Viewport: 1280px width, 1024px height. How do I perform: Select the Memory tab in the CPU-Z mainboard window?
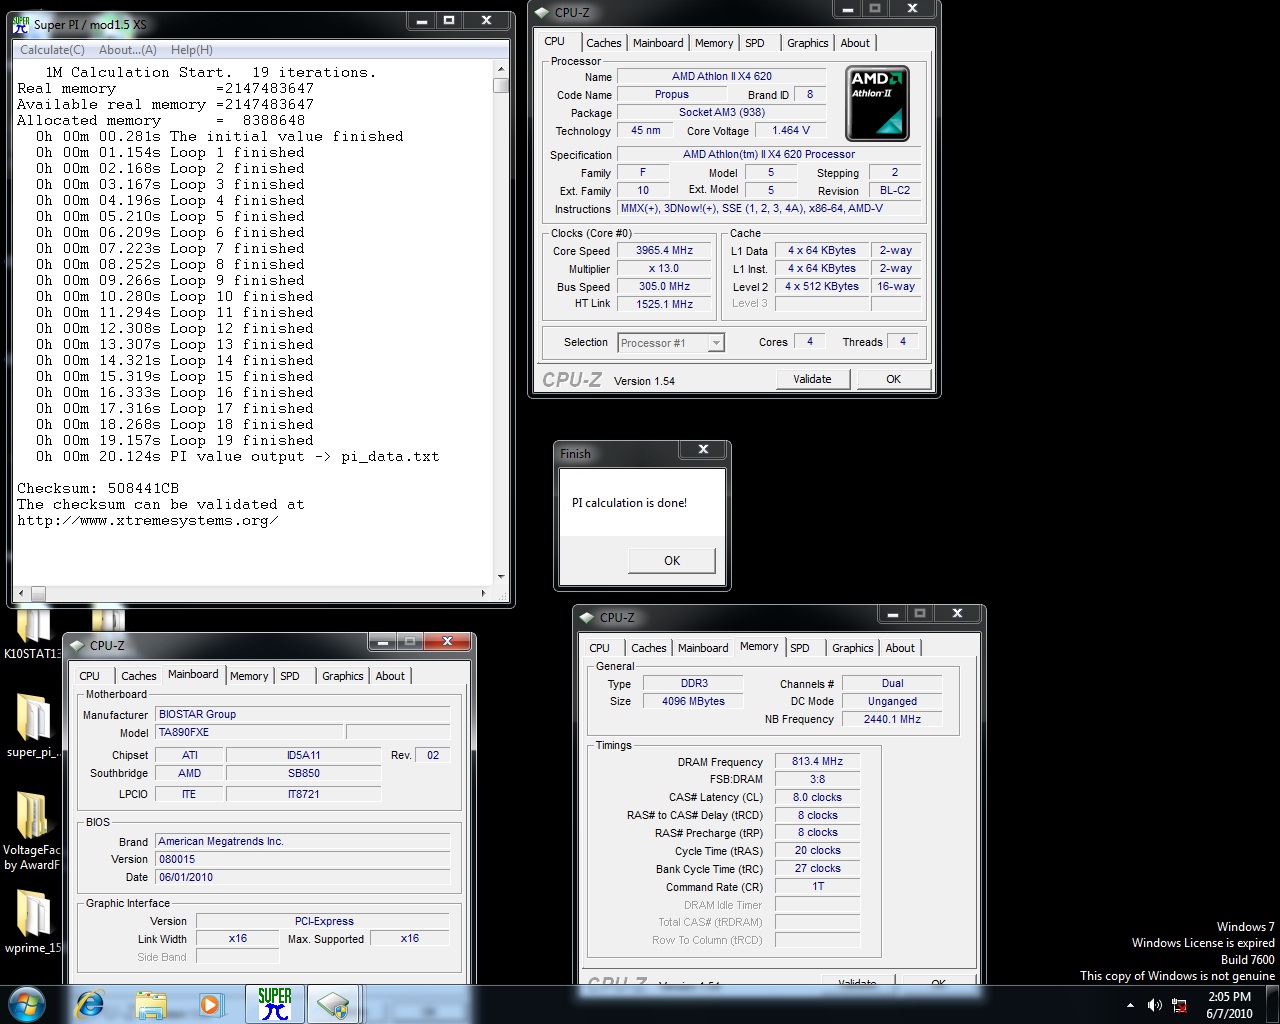point(249,676)
